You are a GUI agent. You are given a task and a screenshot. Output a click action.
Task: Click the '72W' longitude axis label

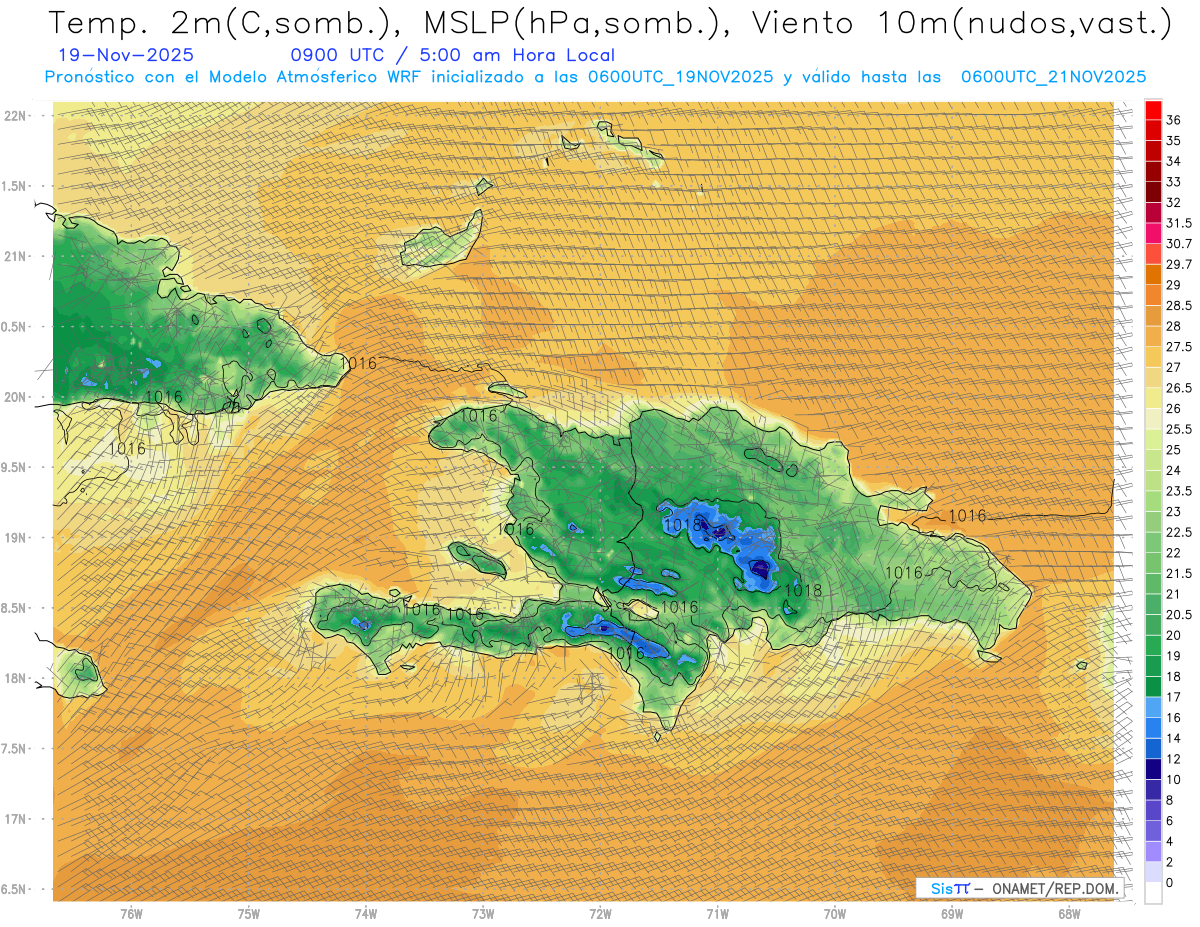[x=600, y=913]
